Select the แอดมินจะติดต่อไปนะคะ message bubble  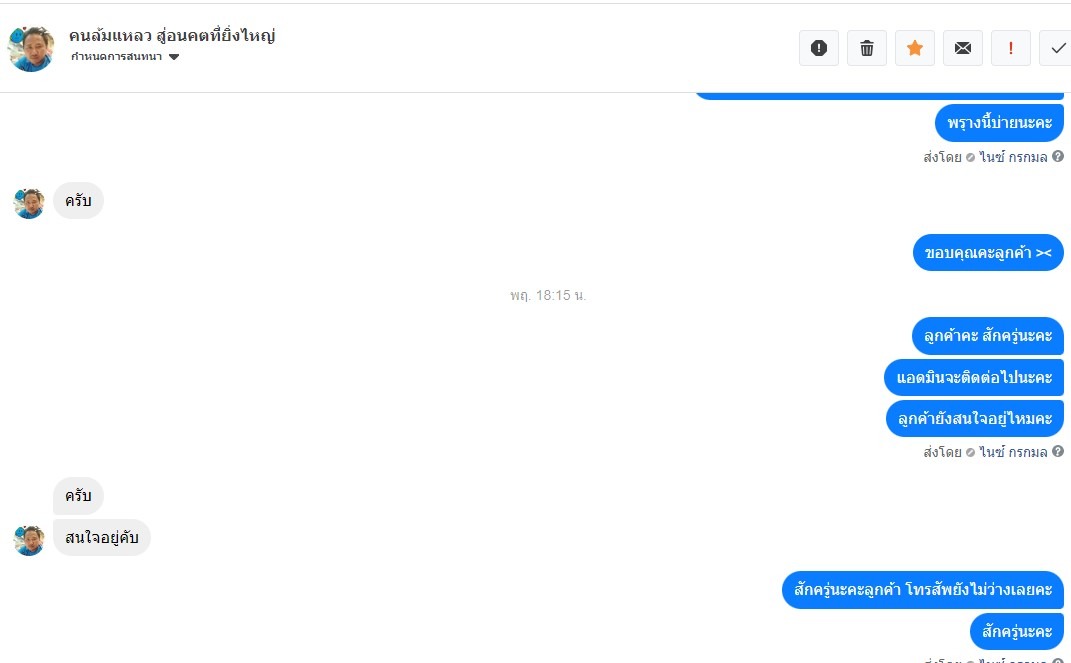point(974,378)
